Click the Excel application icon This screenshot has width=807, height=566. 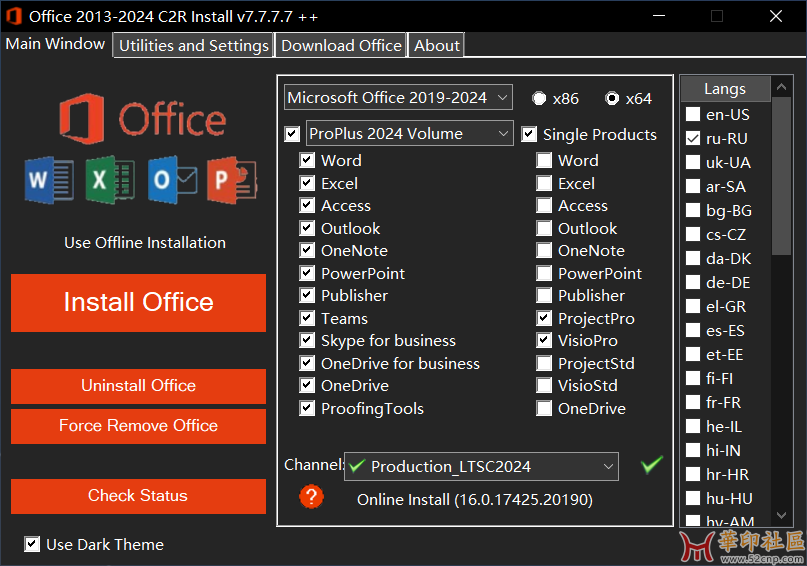[x=110, y=180]
